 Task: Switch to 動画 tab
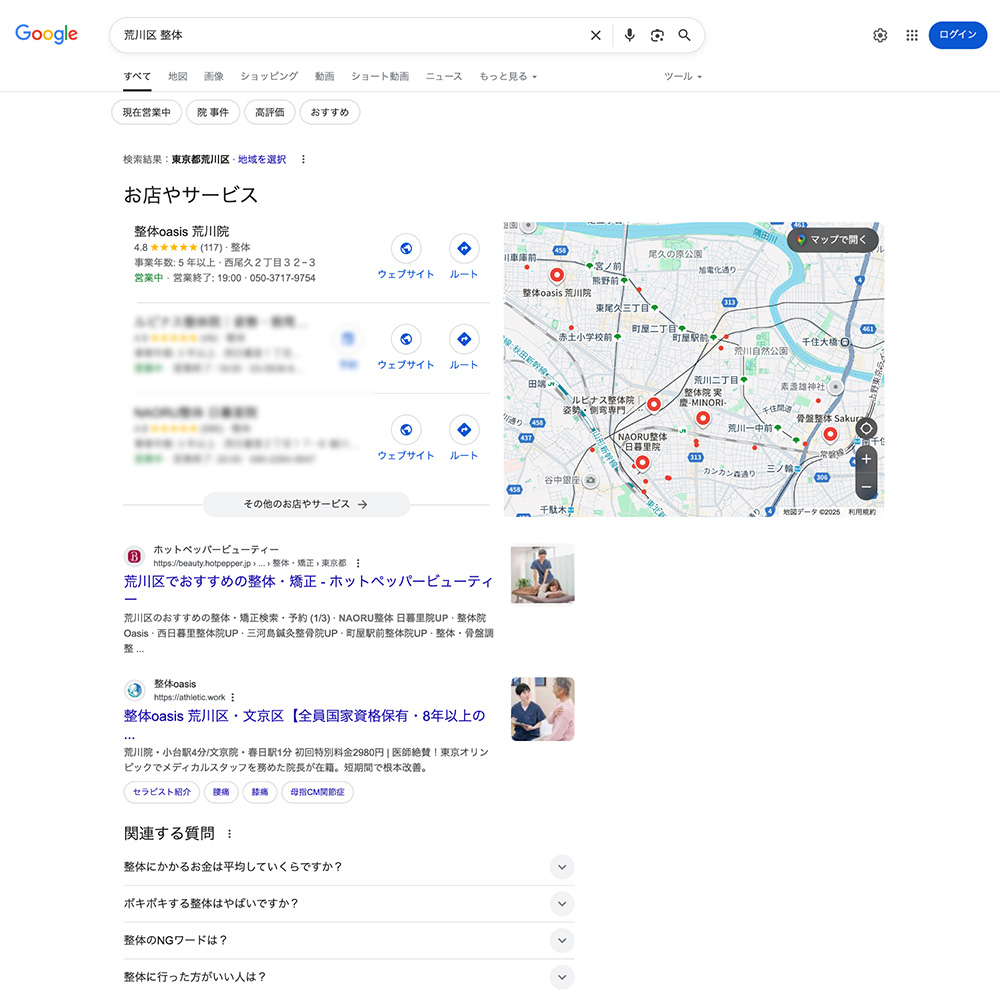[325, 77]
